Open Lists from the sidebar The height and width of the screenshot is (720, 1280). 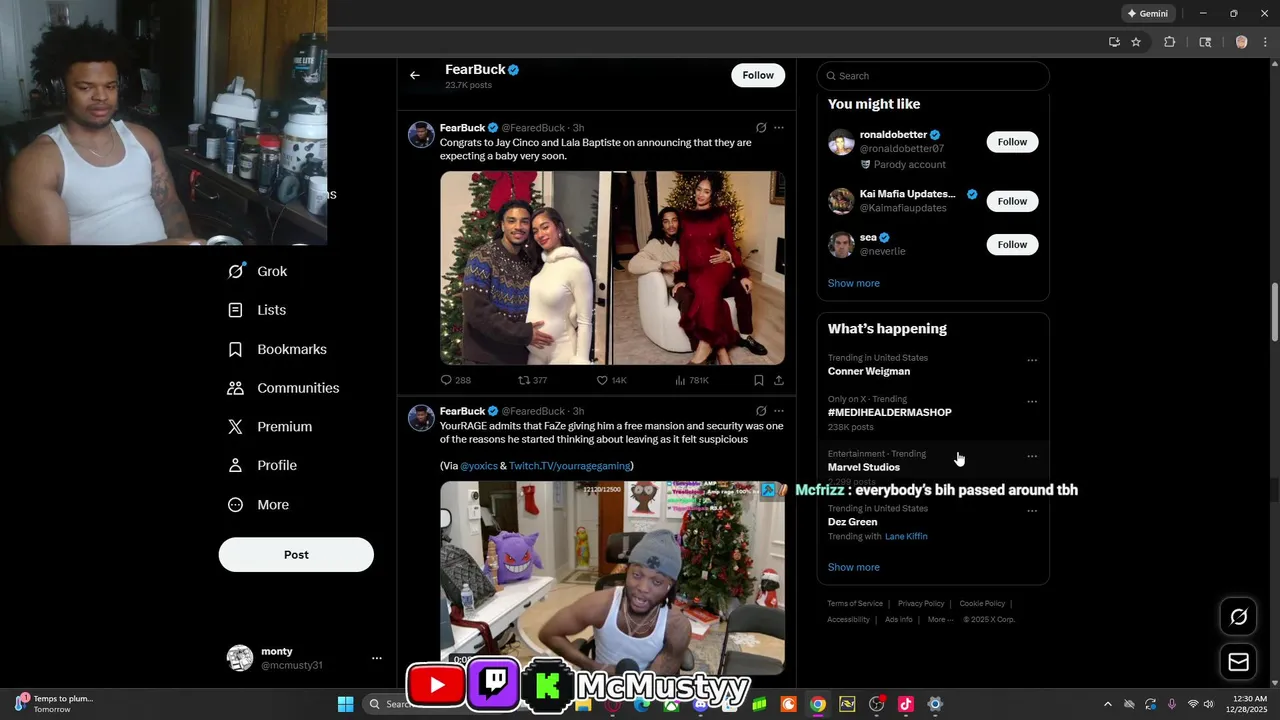click(x=257, y=310)
